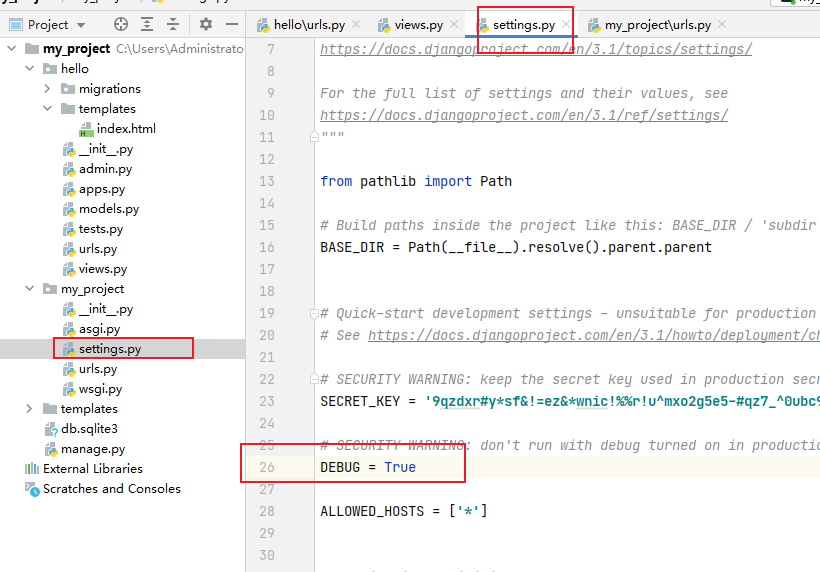Click the Expand All icon in Project toolbar
The height and width of the screenshot is (572, 820).
tap(147, 24)
